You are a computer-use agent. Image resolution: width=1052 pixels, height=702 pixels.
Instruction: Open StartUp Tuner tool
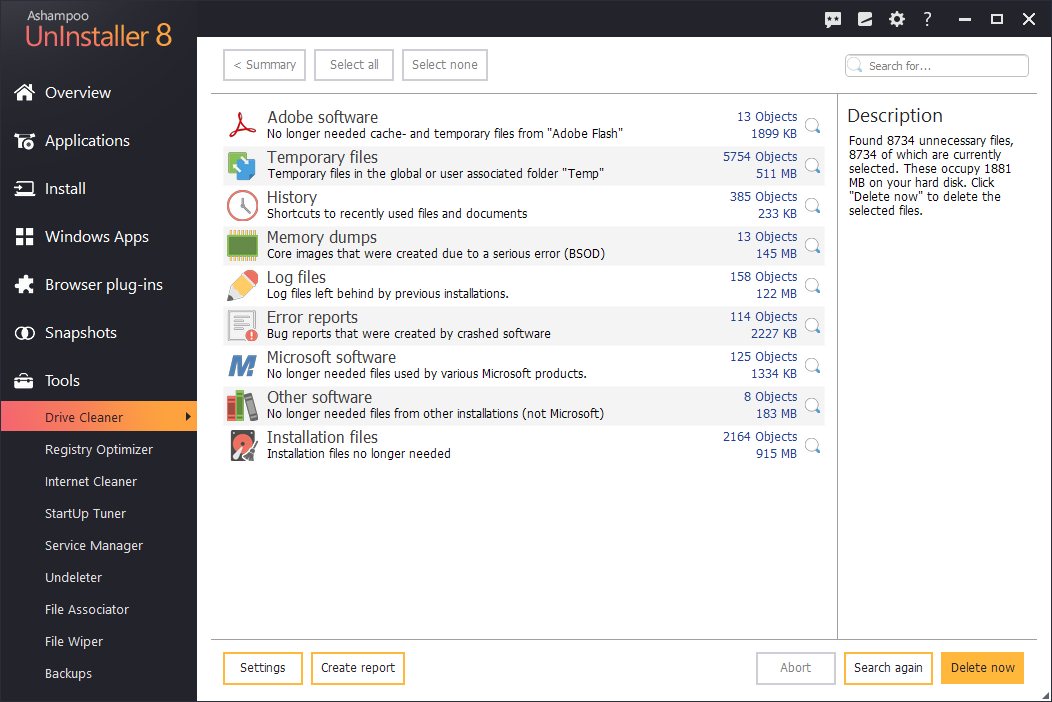[x=85, y=513]
